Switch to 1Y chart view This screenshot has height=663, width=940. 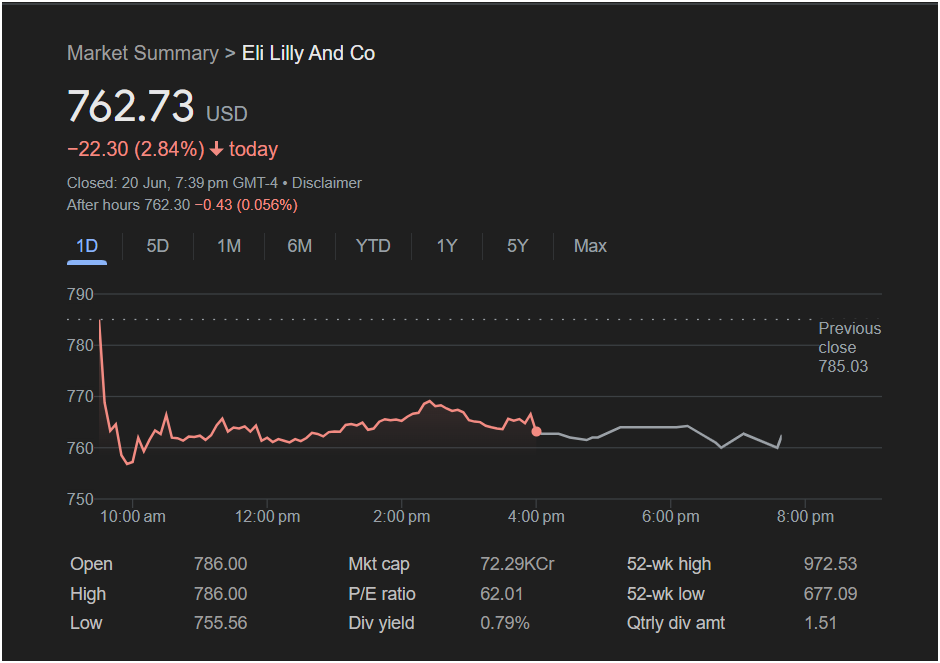click(x=447, y=246)
